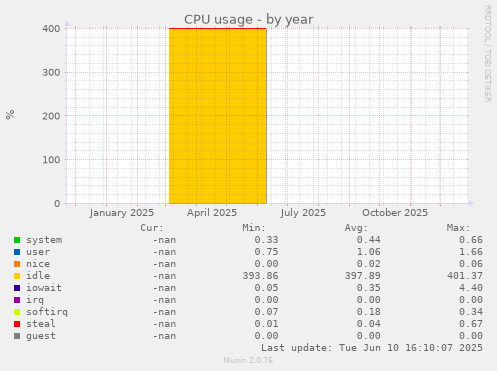This screenshot has height=371, width=497.
Task: Click the idle minimum value 393.86
Action: (x=260, y=276)
